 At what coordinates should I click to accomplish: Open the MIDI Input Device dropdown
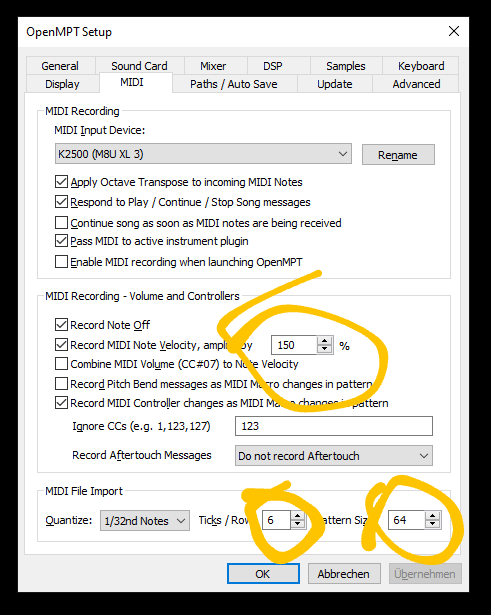(x=203, y=154)
